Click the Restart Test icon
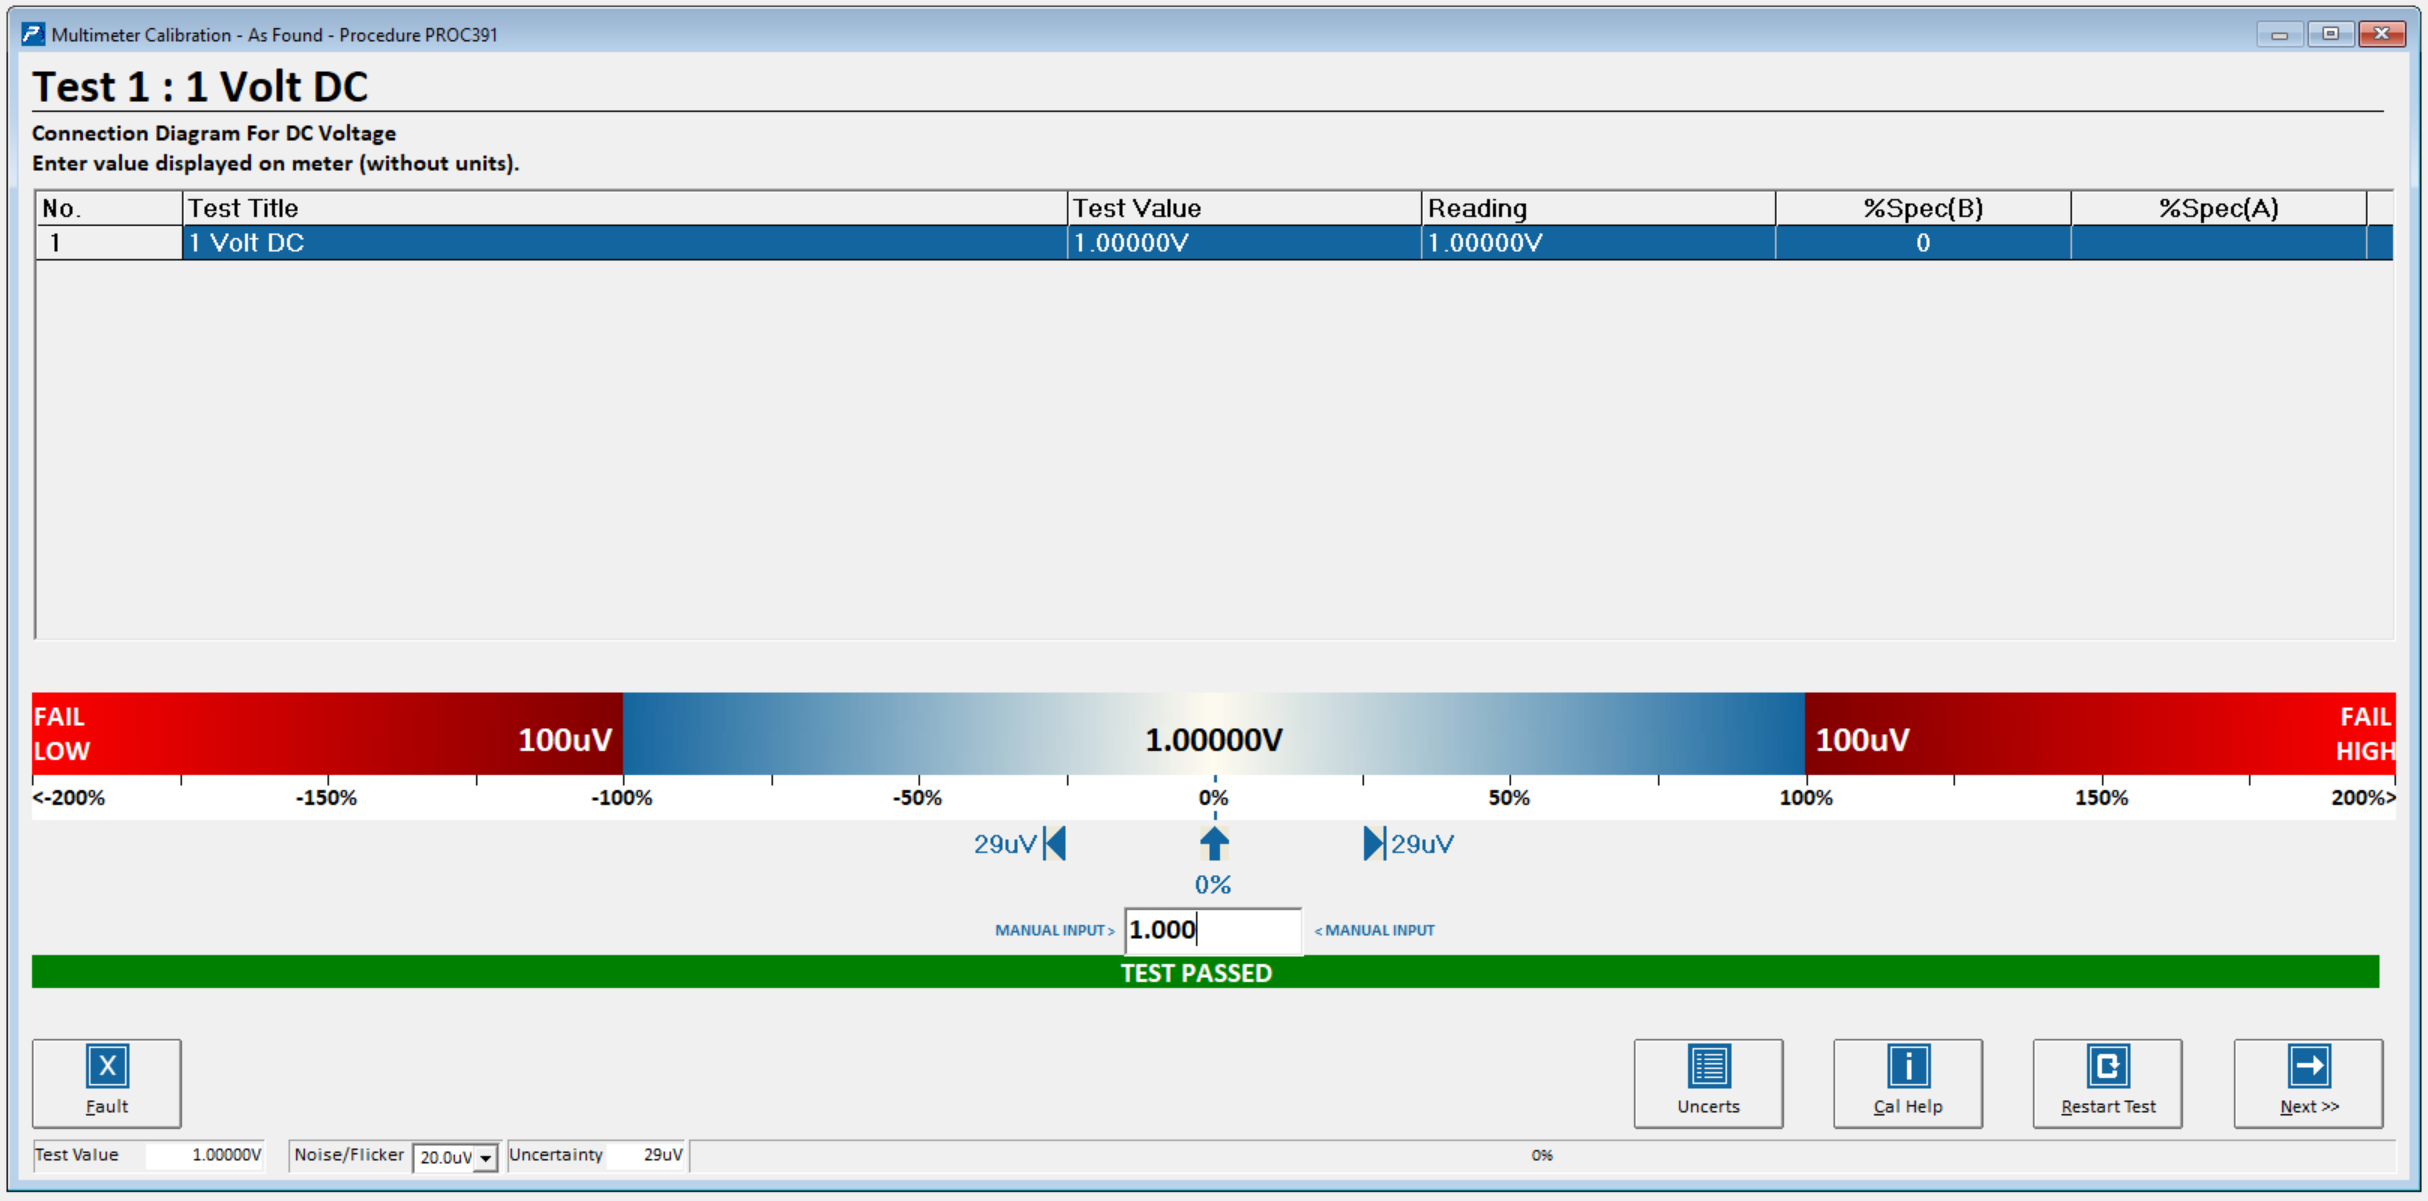Screen dimensions: 2428x1201 click(2107, 1067)
